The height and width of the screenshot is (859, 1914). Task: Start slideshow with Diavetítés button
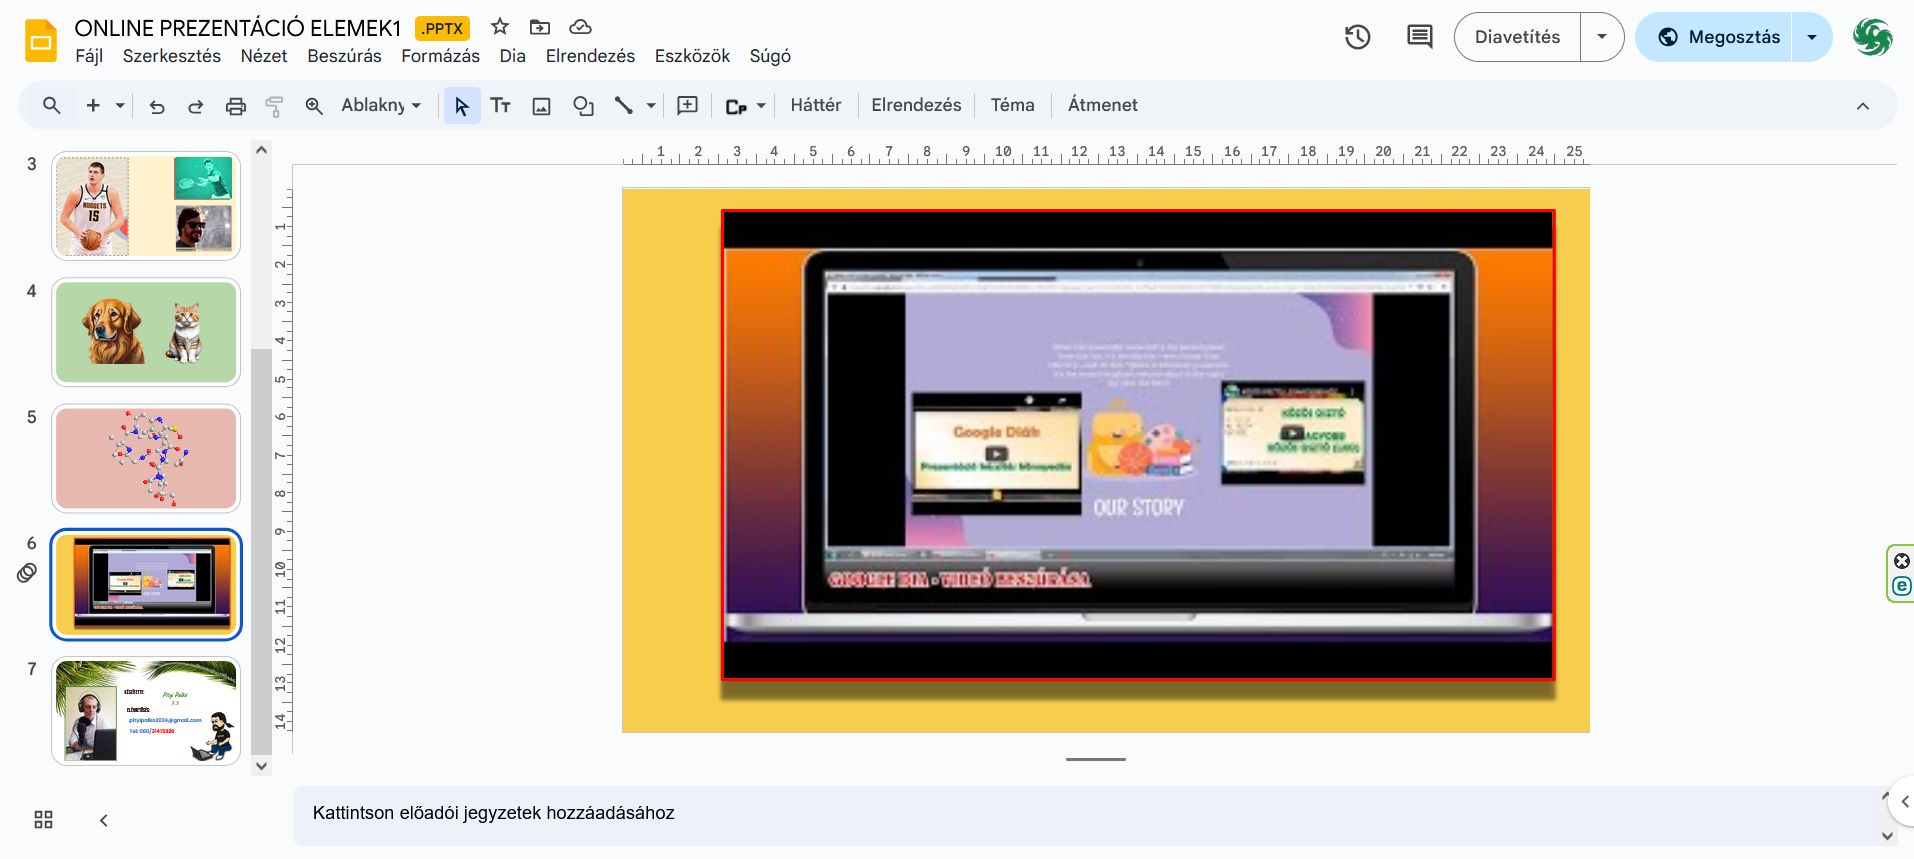(1517, 37)
